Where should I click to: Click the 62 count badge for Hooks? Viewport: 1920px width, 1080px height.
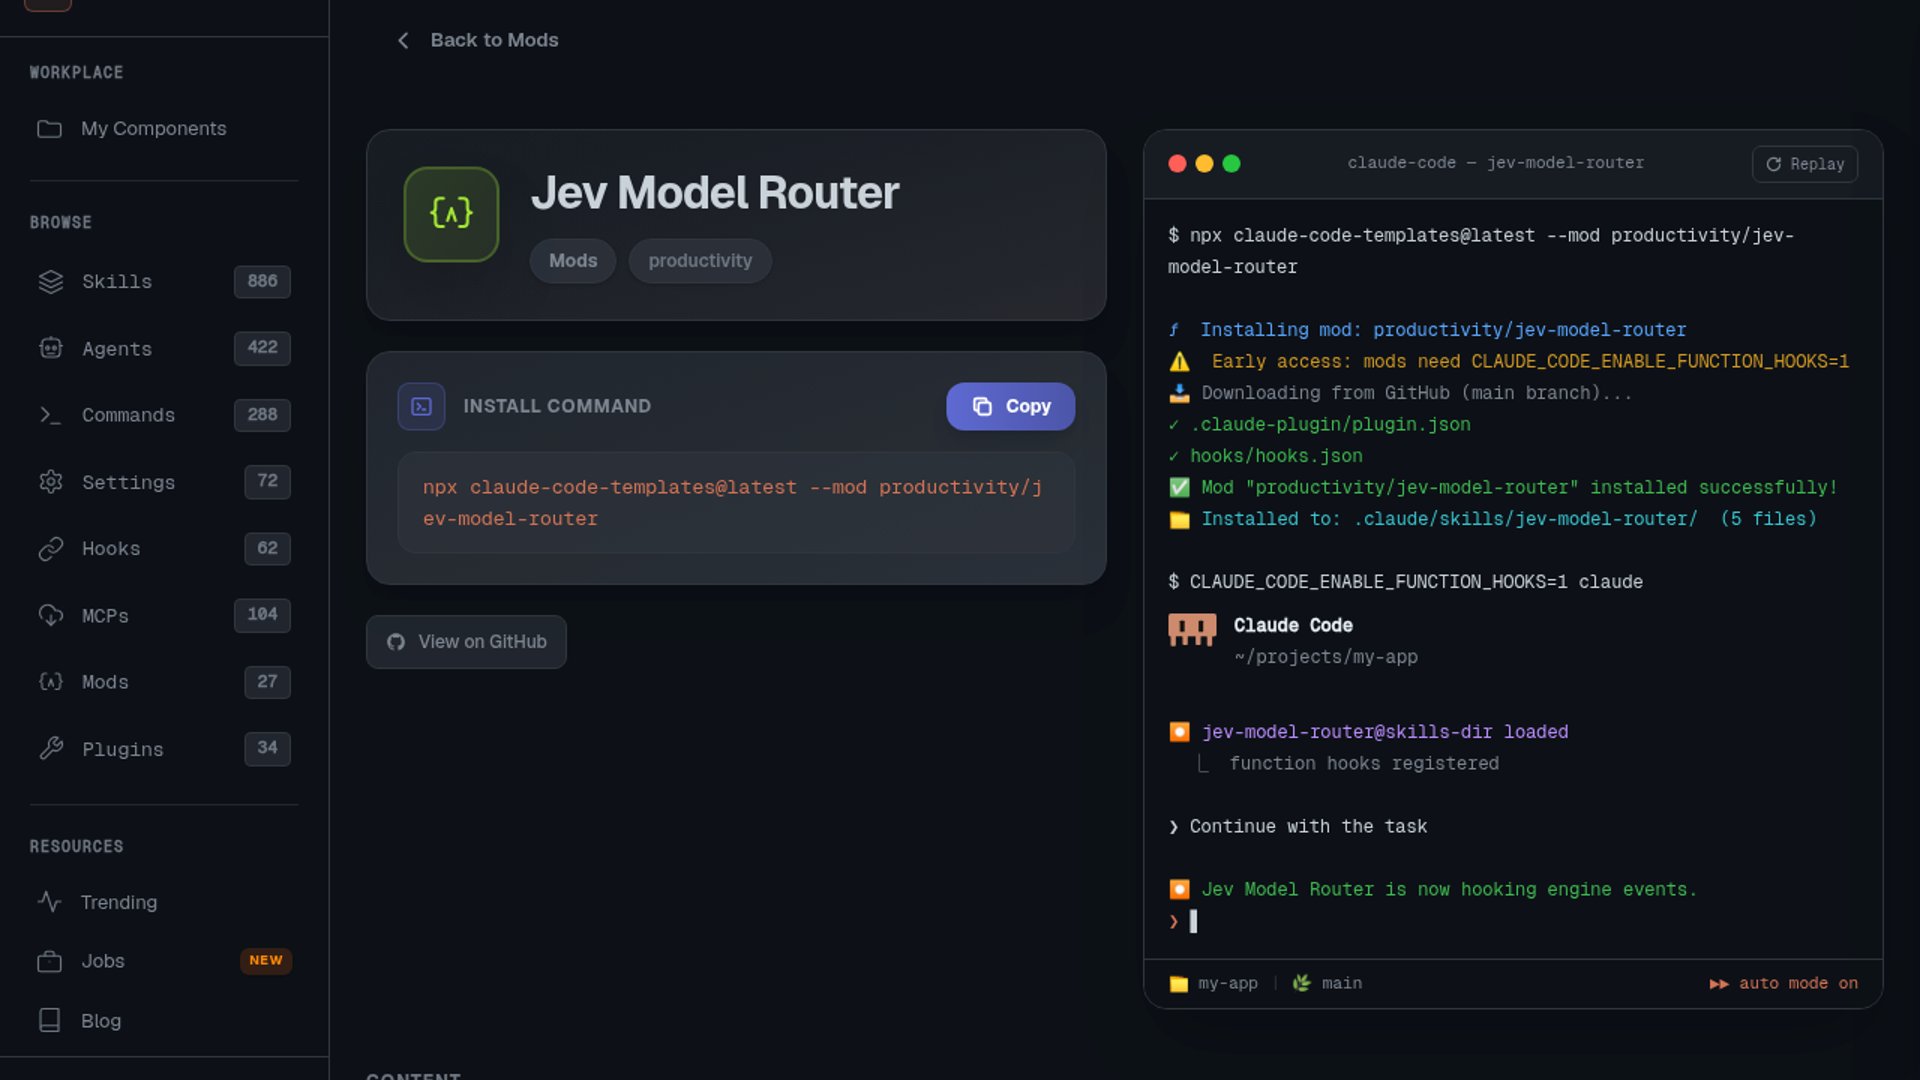pos(267,548)
